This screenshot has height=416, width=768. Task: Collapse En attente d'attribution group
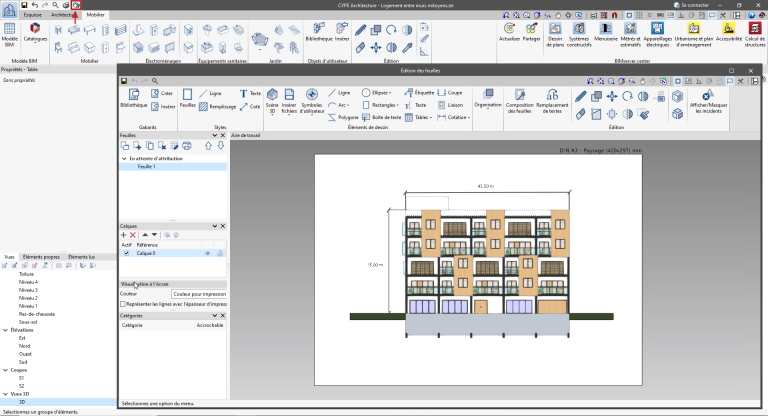[123, 158]
